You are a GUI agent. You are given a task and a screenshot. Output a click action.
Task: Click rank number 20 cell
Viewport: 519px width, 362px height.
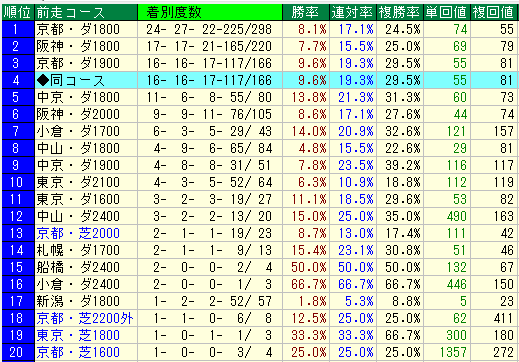coord(18,352)
